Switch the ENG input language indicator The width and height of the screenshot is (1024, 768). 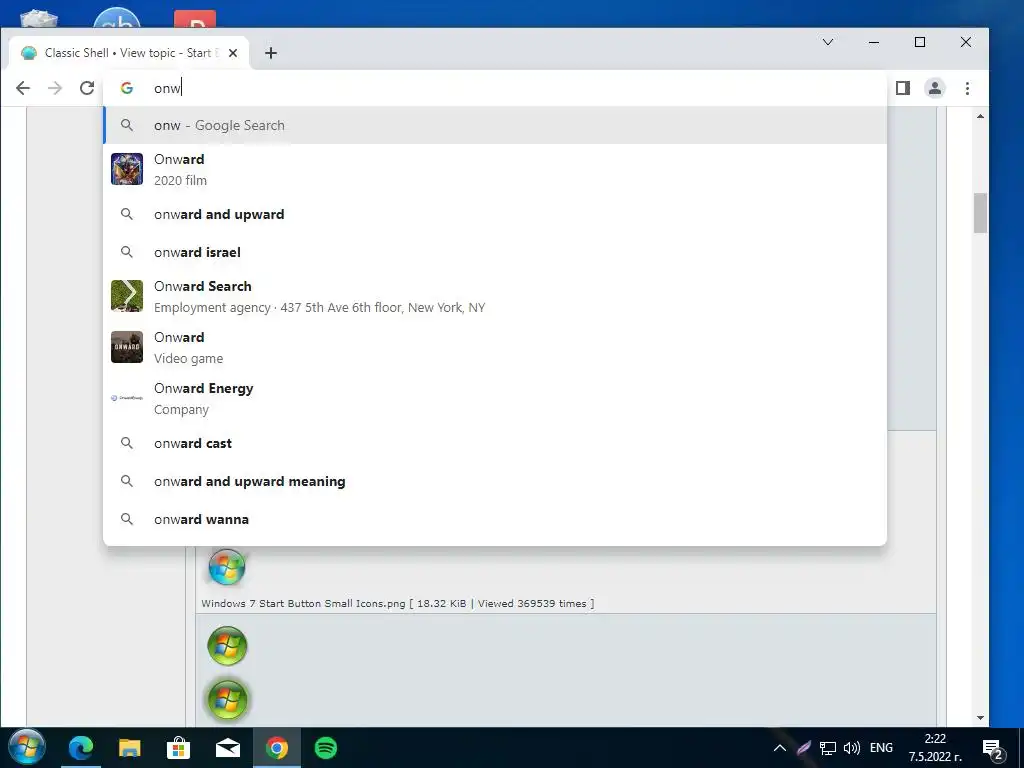tap(881, 748)
